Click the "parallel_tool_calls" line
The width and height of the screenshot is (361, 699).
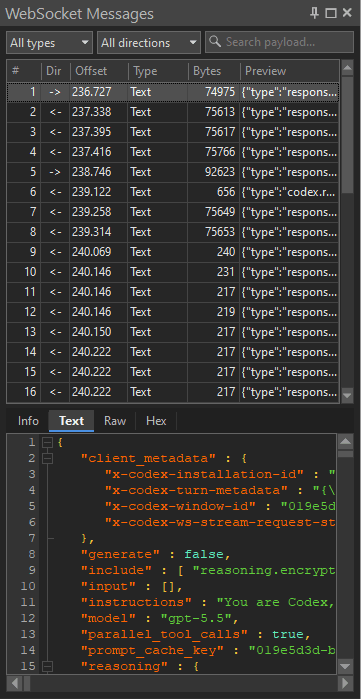195,634
